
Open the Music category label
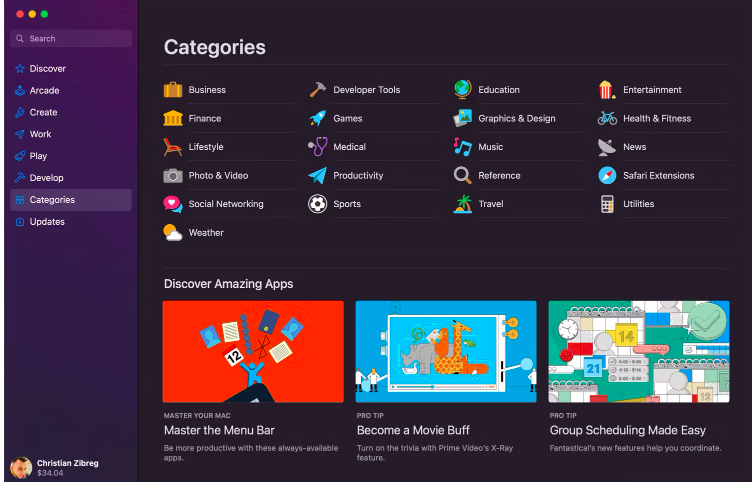coord(491,147)
